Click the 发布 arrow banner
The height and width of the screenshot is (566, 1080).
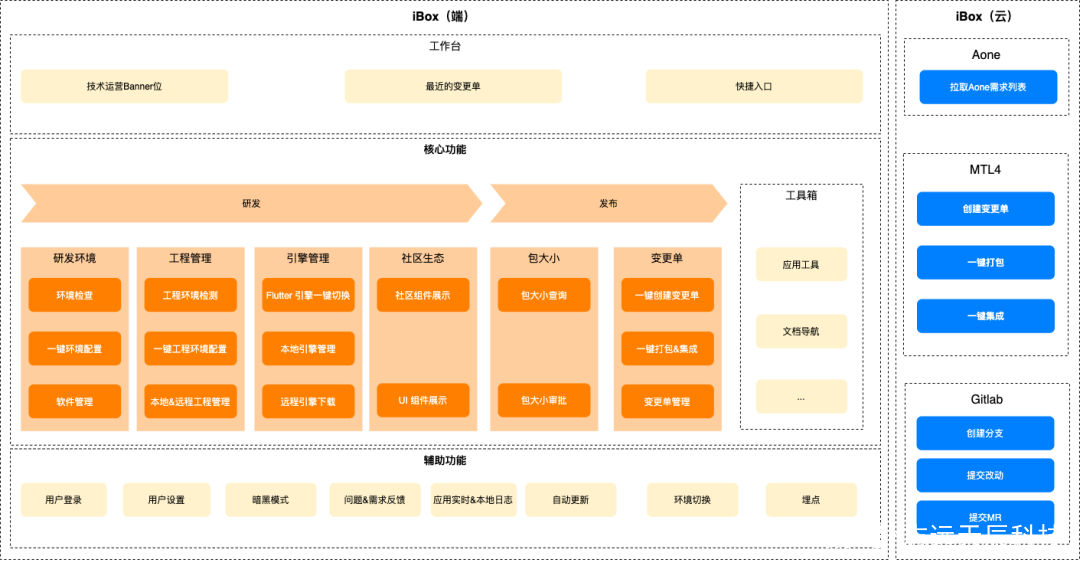click(608, 203)
